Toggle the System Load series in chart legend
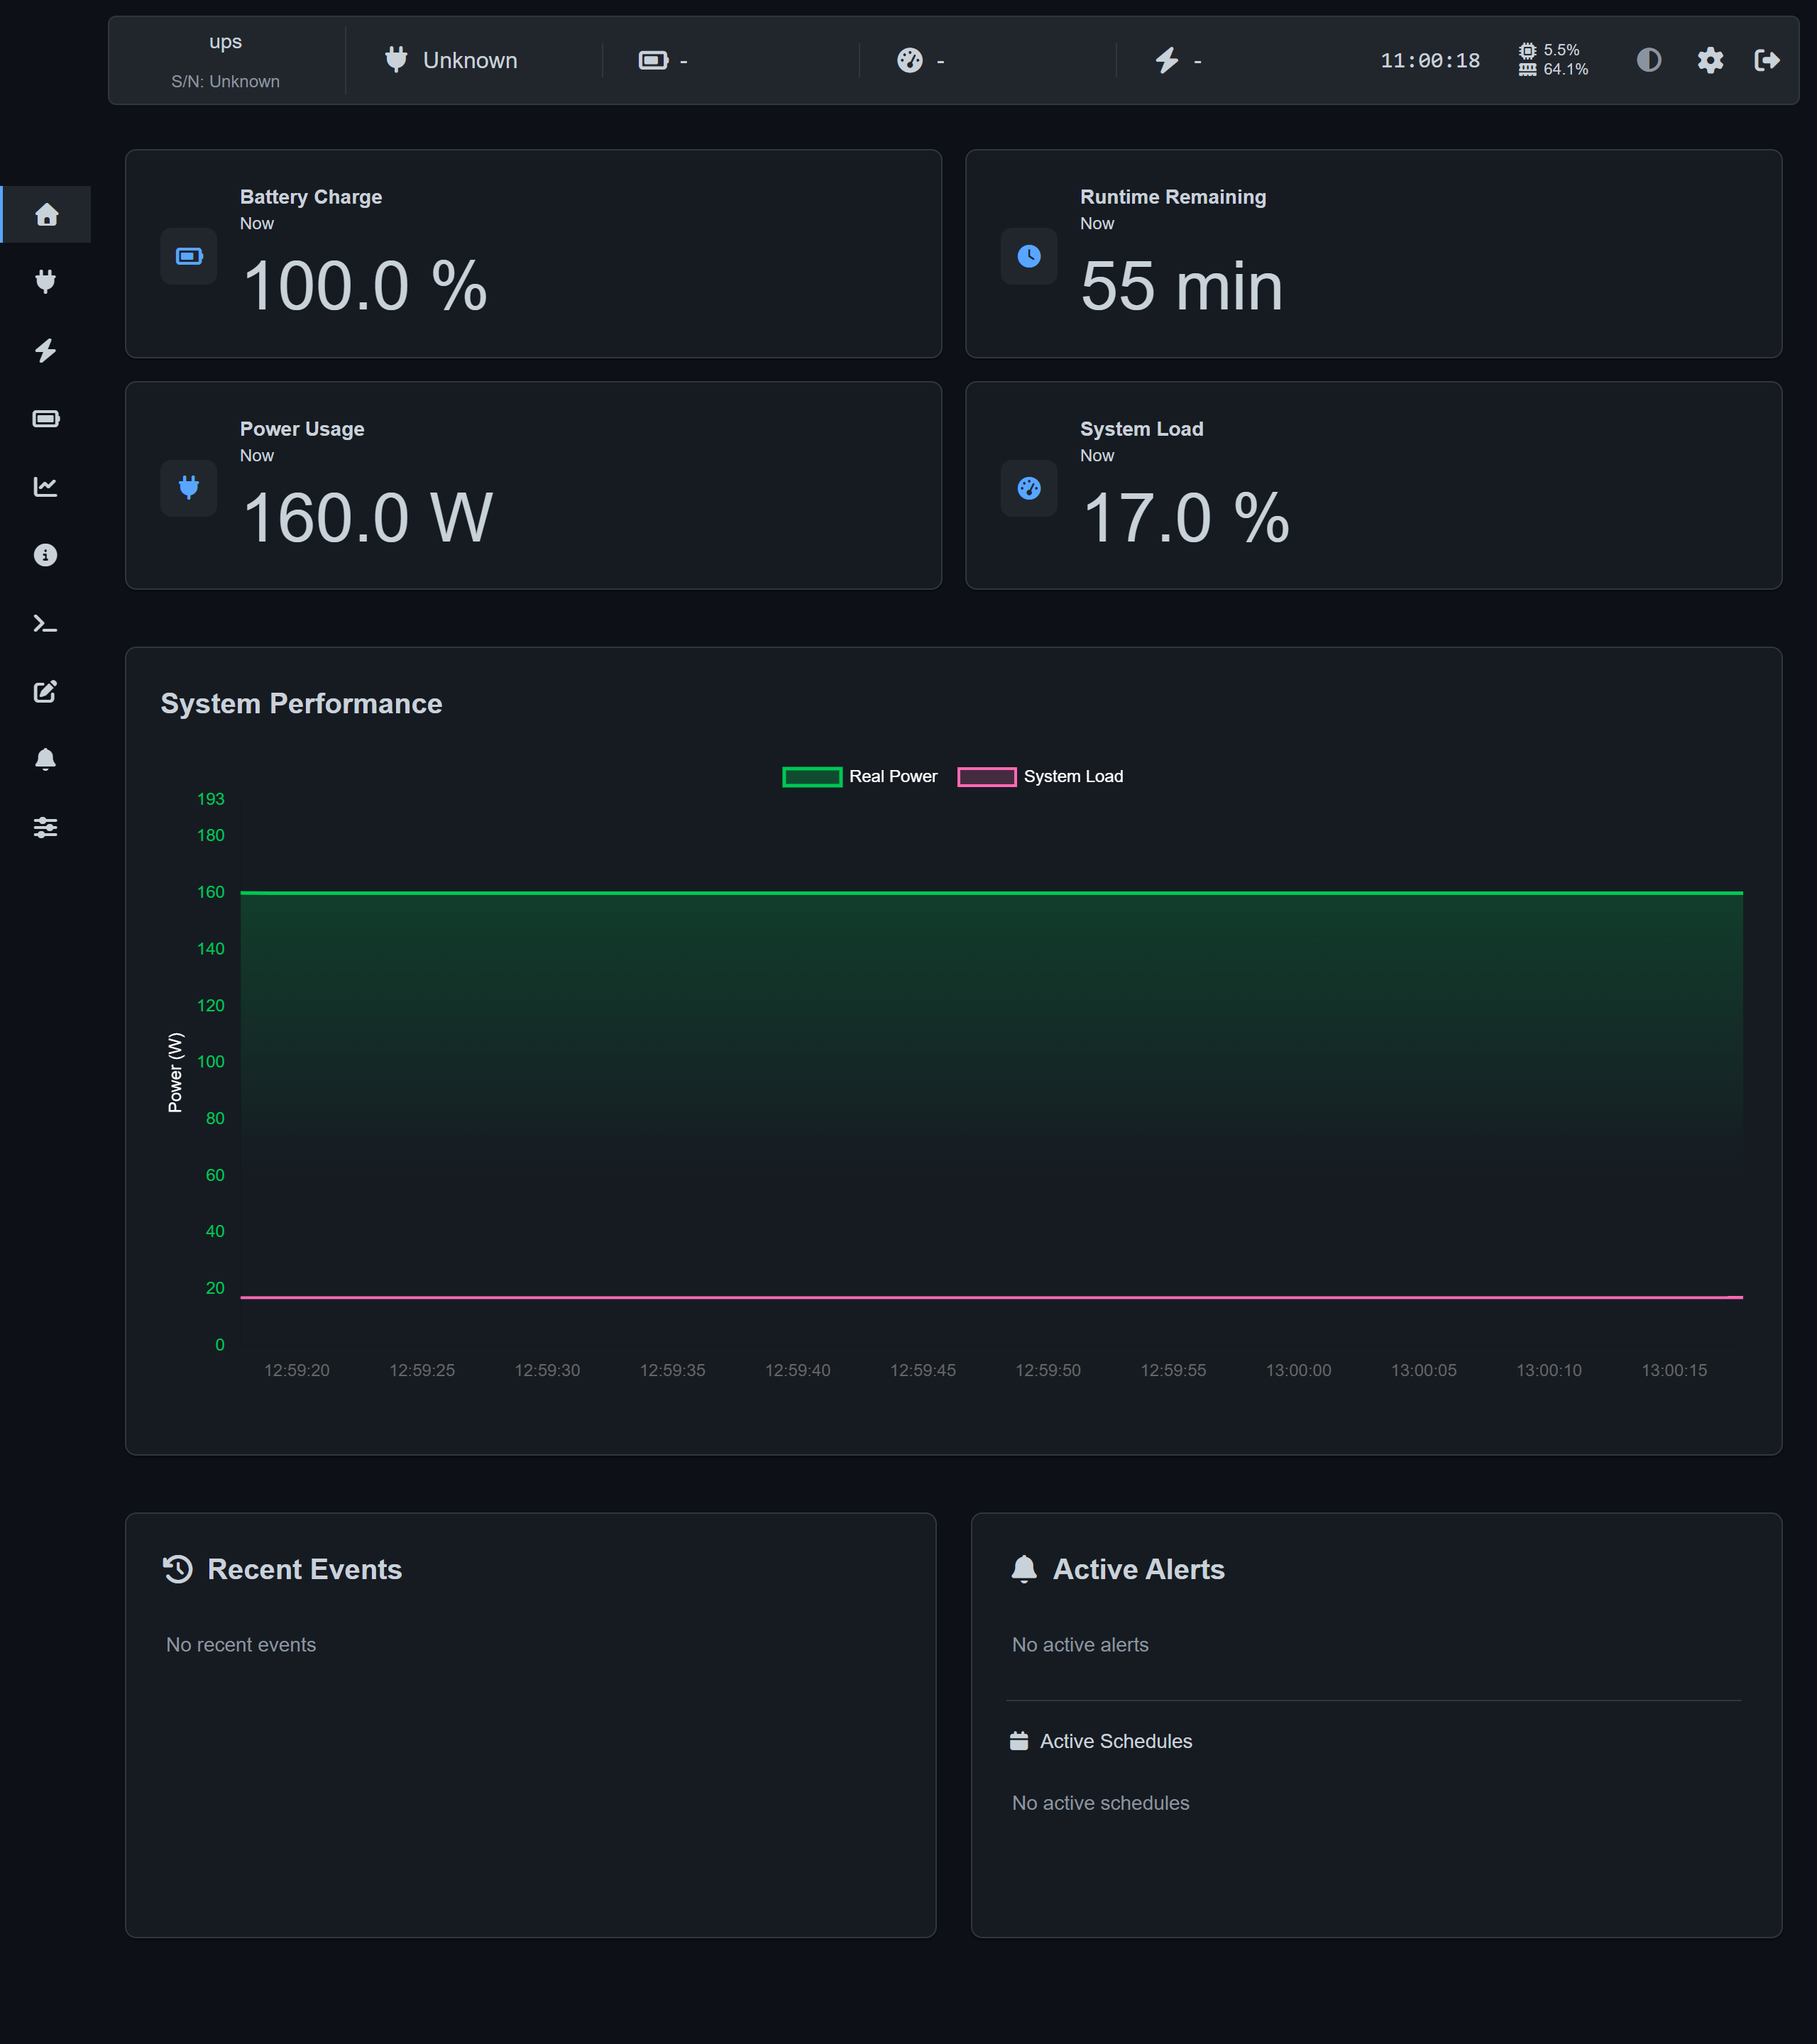1817x2044 pixels. 1040,777
